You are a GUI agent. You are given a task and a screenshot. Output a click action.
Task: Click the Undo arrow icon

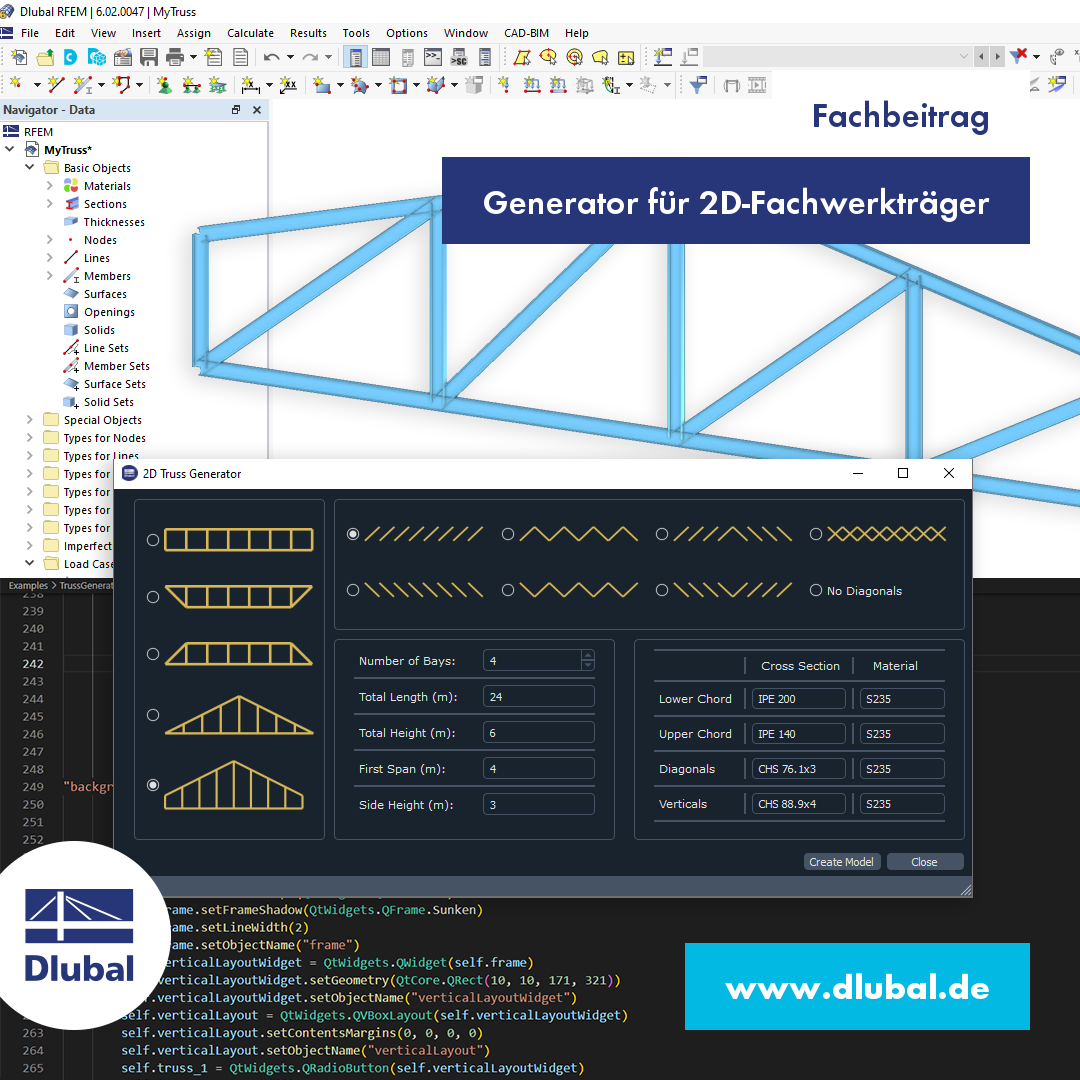(x=271, y=57)
